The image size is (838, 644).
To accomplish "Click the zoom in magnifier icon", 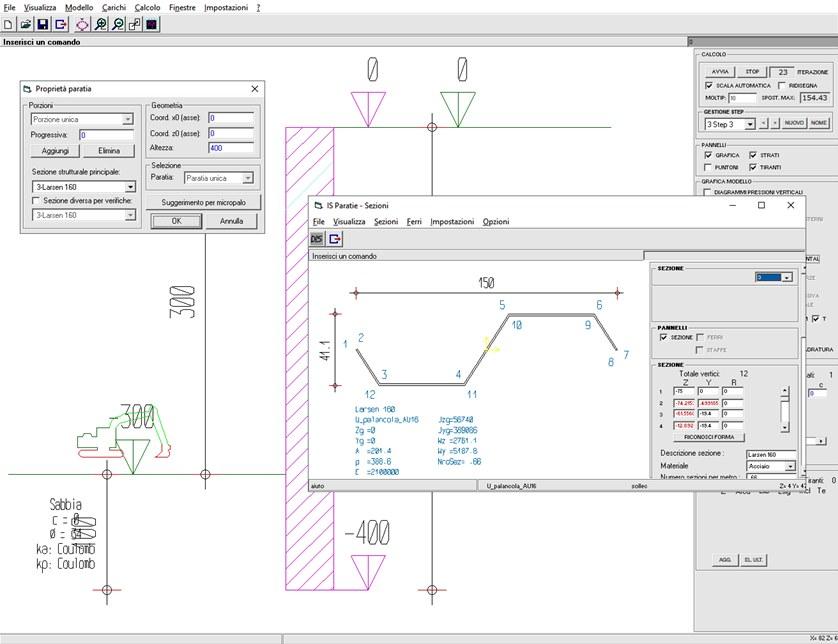I will coord(101,24).
